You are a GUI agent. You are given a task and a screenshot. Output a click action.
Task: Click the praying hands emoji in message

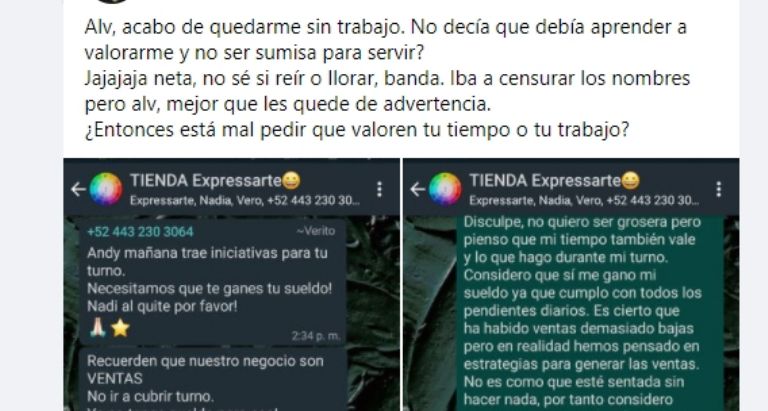coord(97,328)
